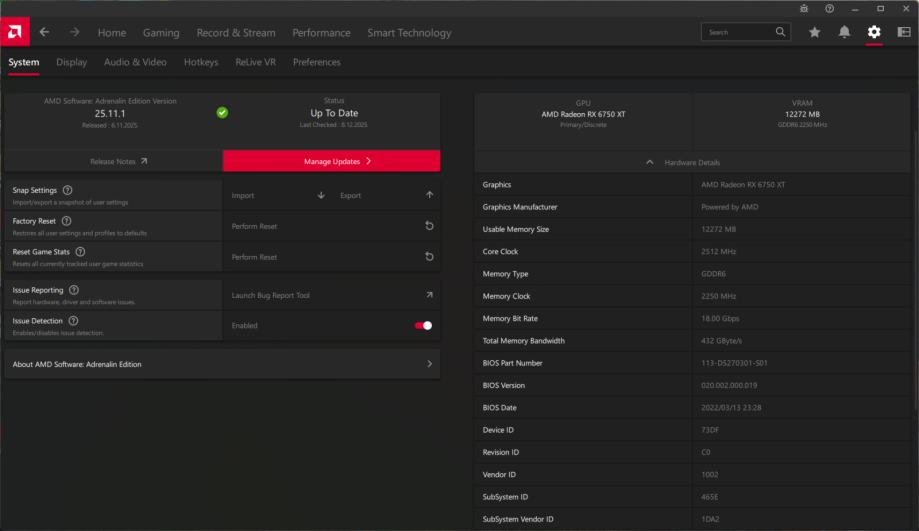Expand About AMD Software: Adrenalin Edition
Screen dimensions: 919x531
pos(222,364)
